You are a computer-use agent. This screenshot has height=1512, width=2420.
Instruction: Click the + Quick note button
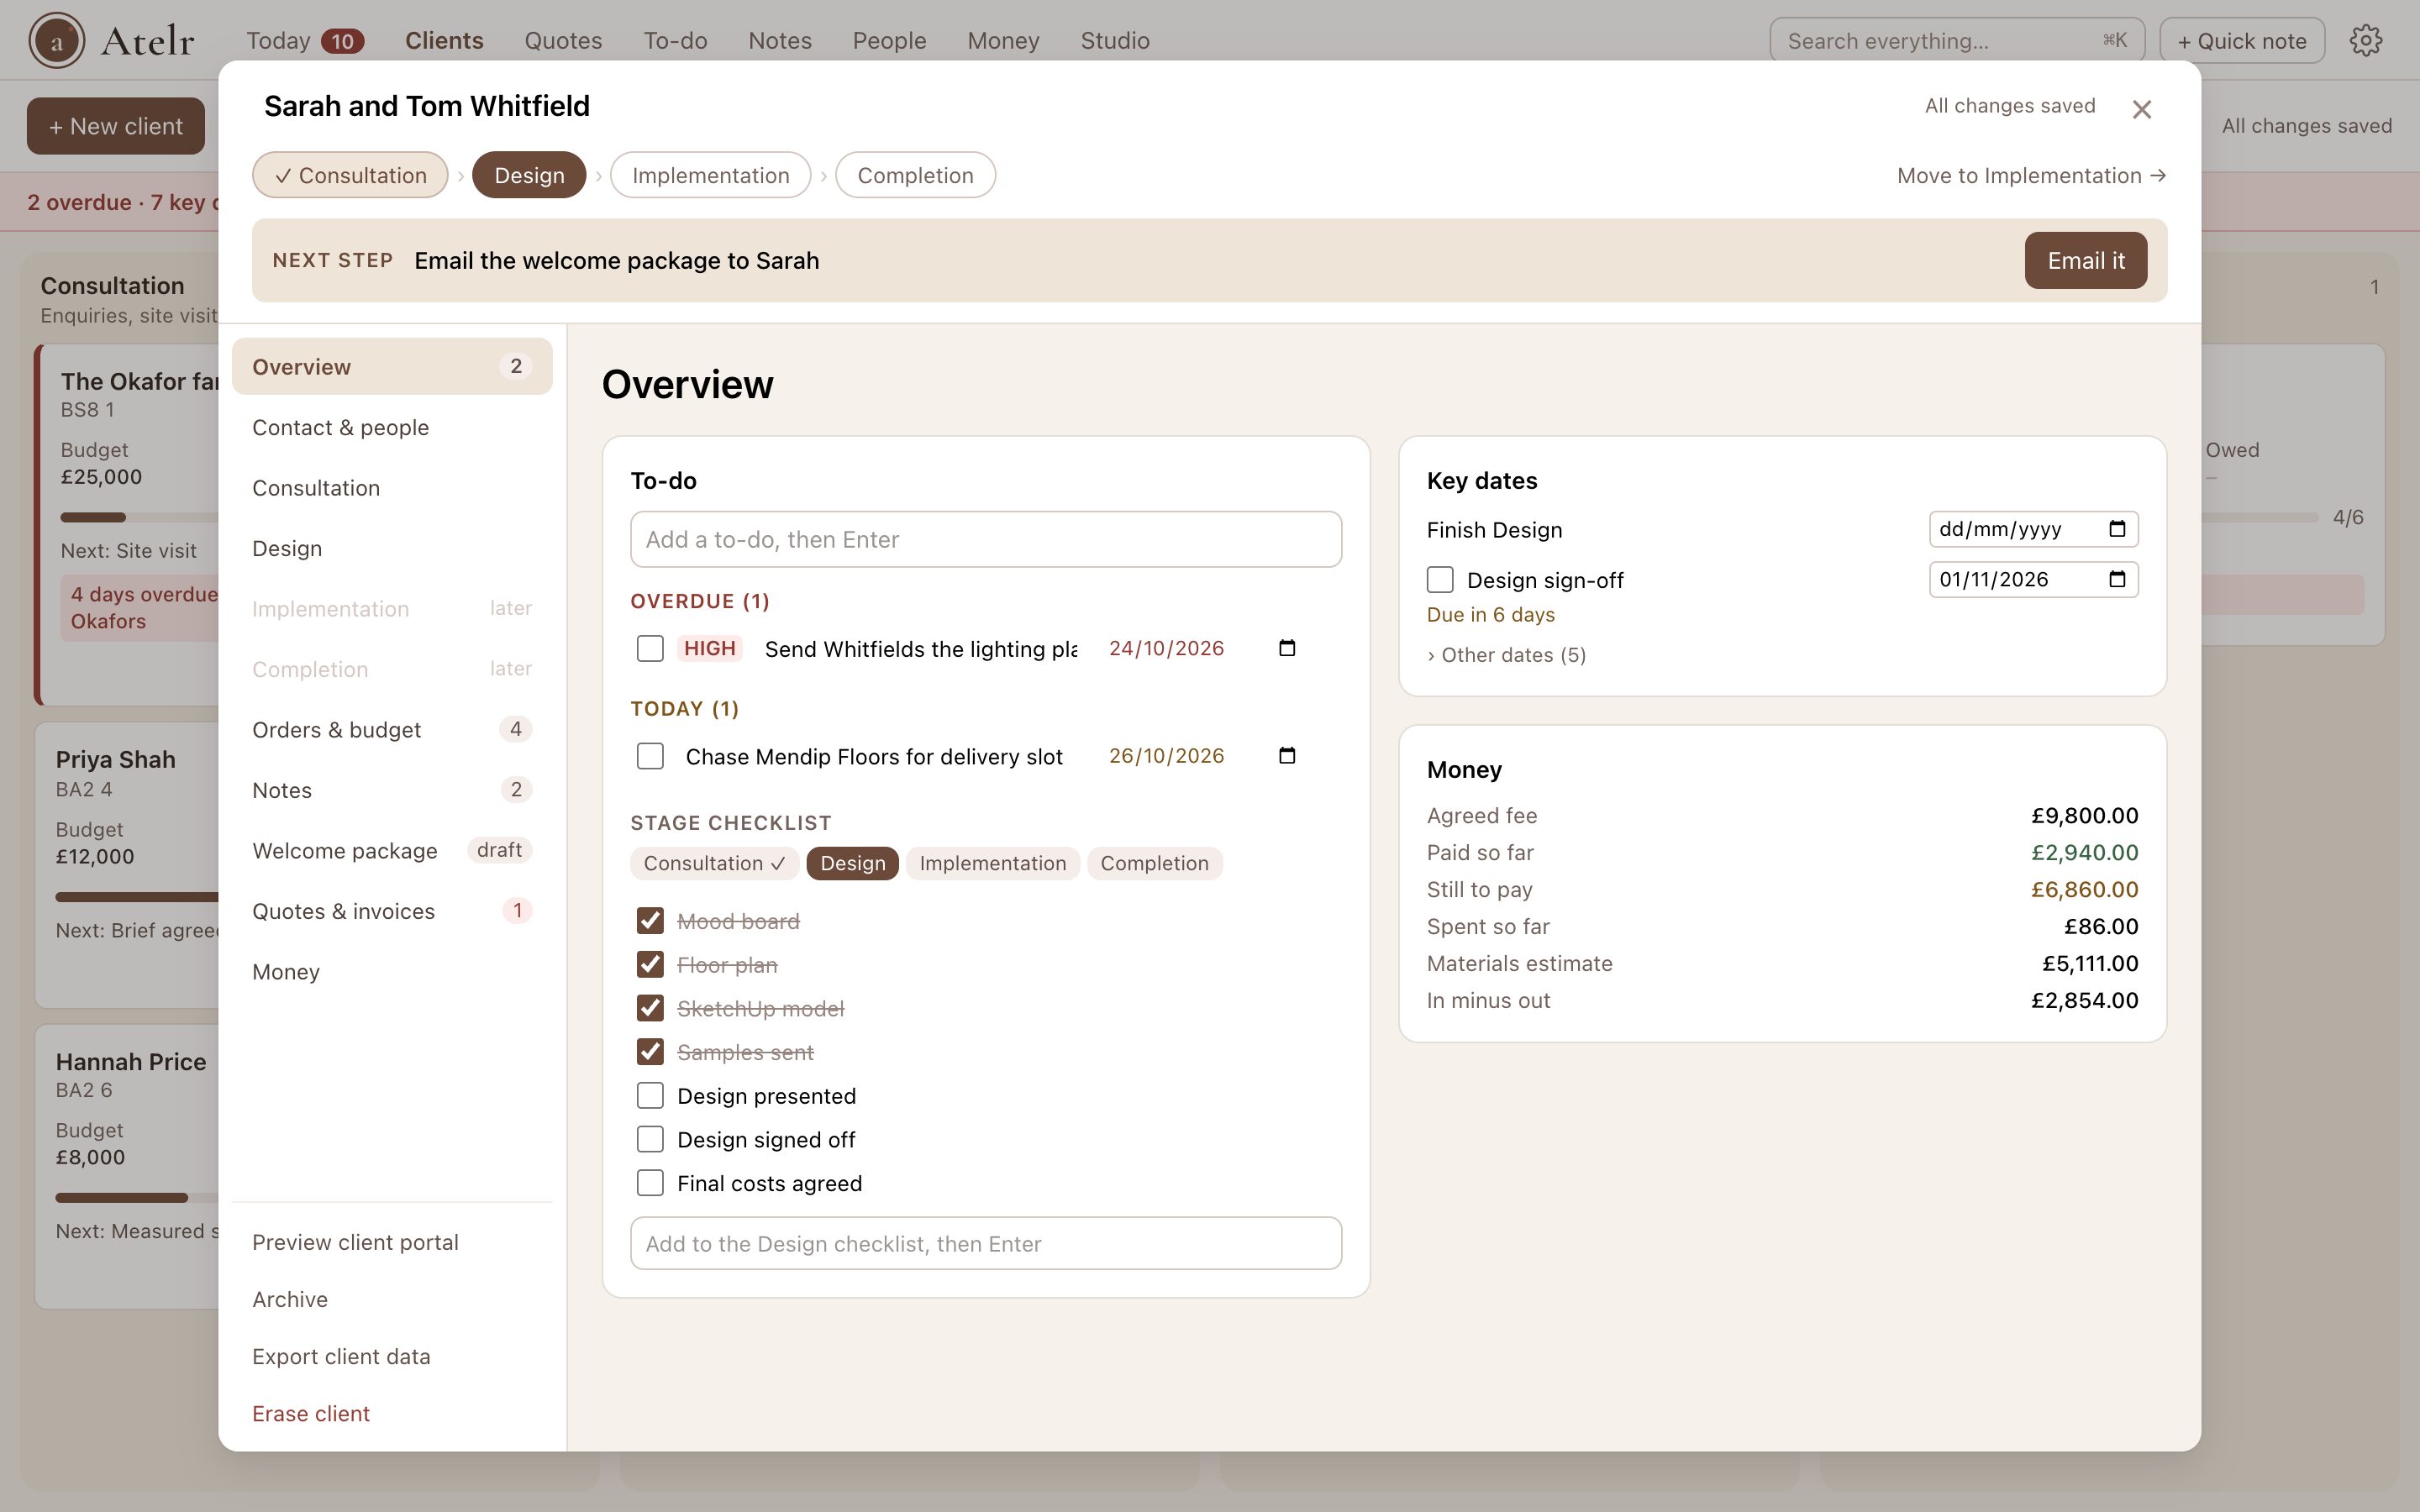(2242, 41)
